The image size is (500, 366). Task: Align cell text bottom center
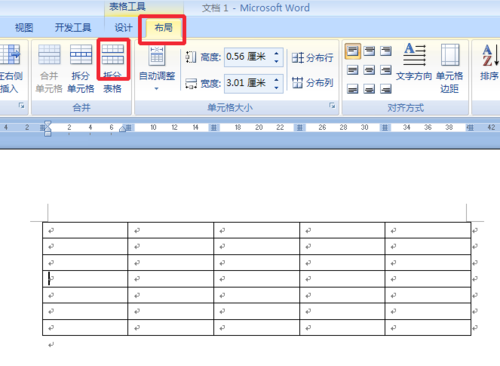pyautogui.click(x=369, y=89)
